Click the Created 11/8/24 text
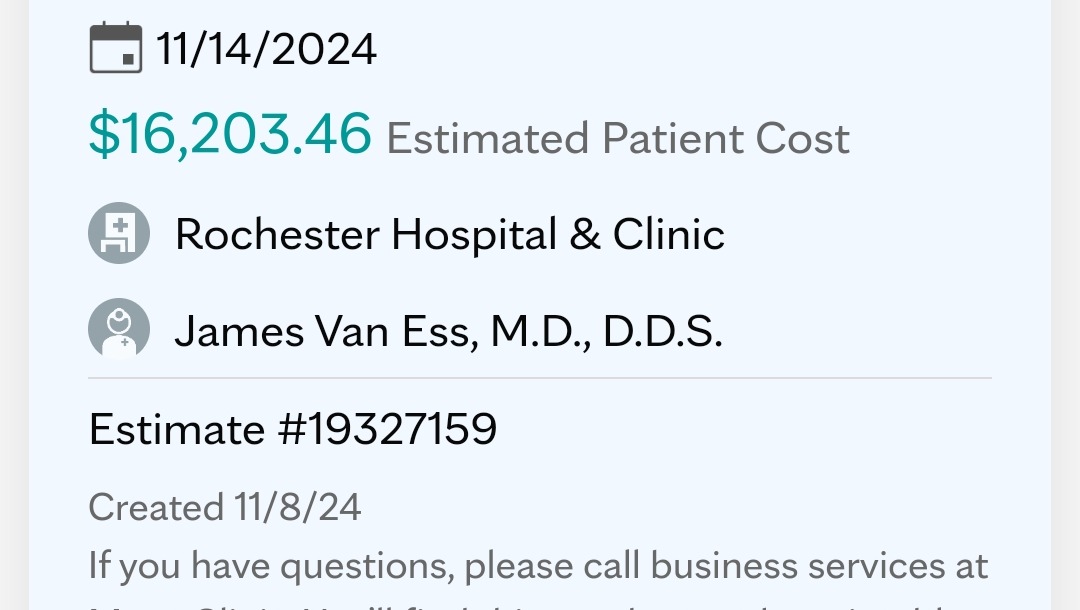This screenshot has width=1080, height=610. click(225, 507)
